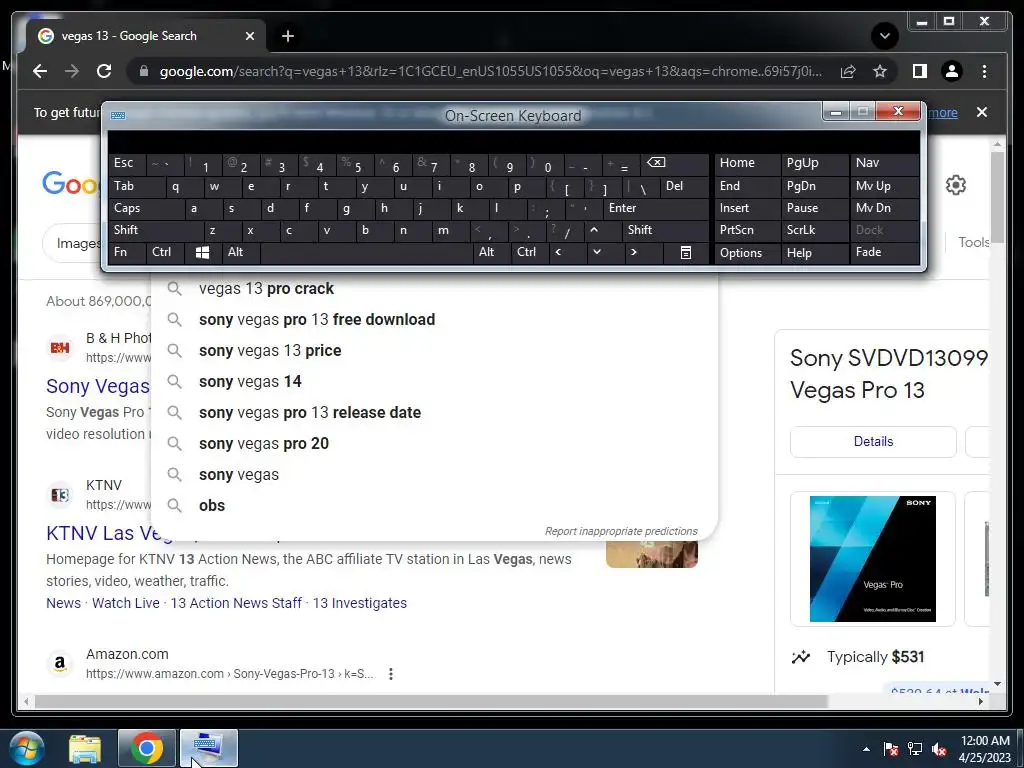
Task: Click the Enter key on the keyboard
Action: pos(656,208)
